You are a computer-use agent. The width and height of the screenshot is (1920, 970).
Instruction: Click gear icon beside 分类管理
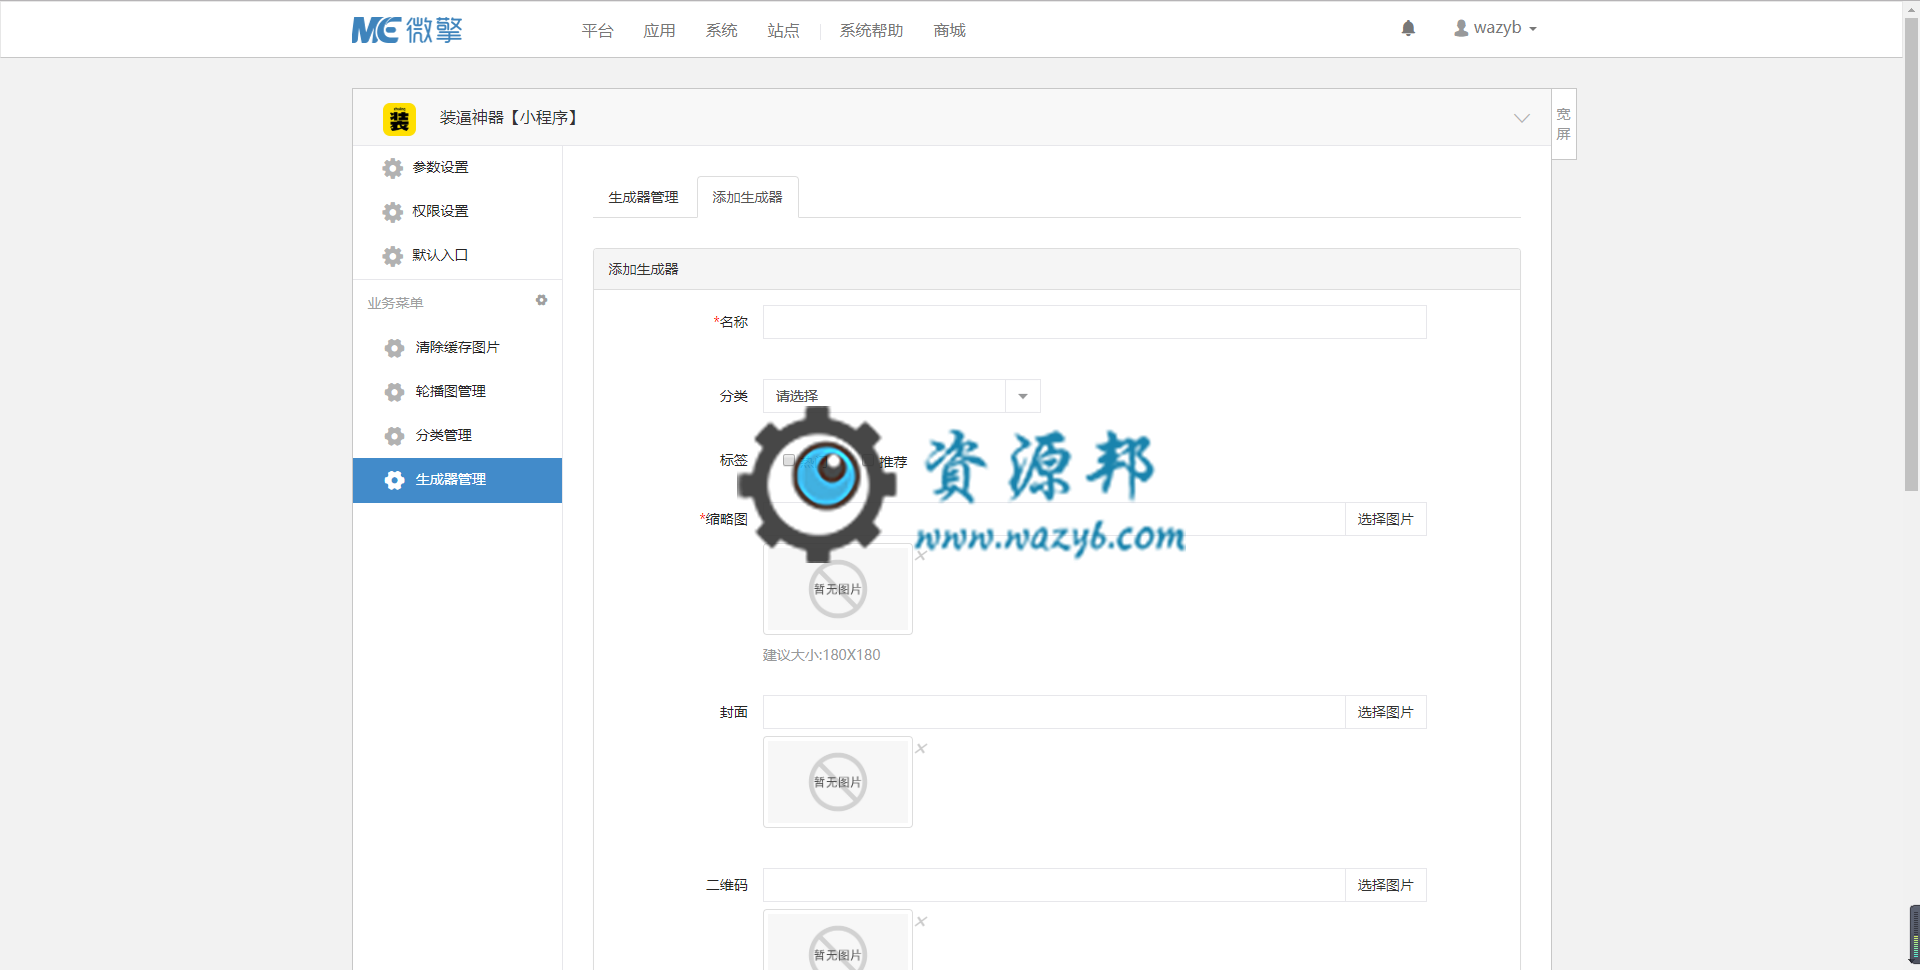pyautogui.click(x=395, y=436)
